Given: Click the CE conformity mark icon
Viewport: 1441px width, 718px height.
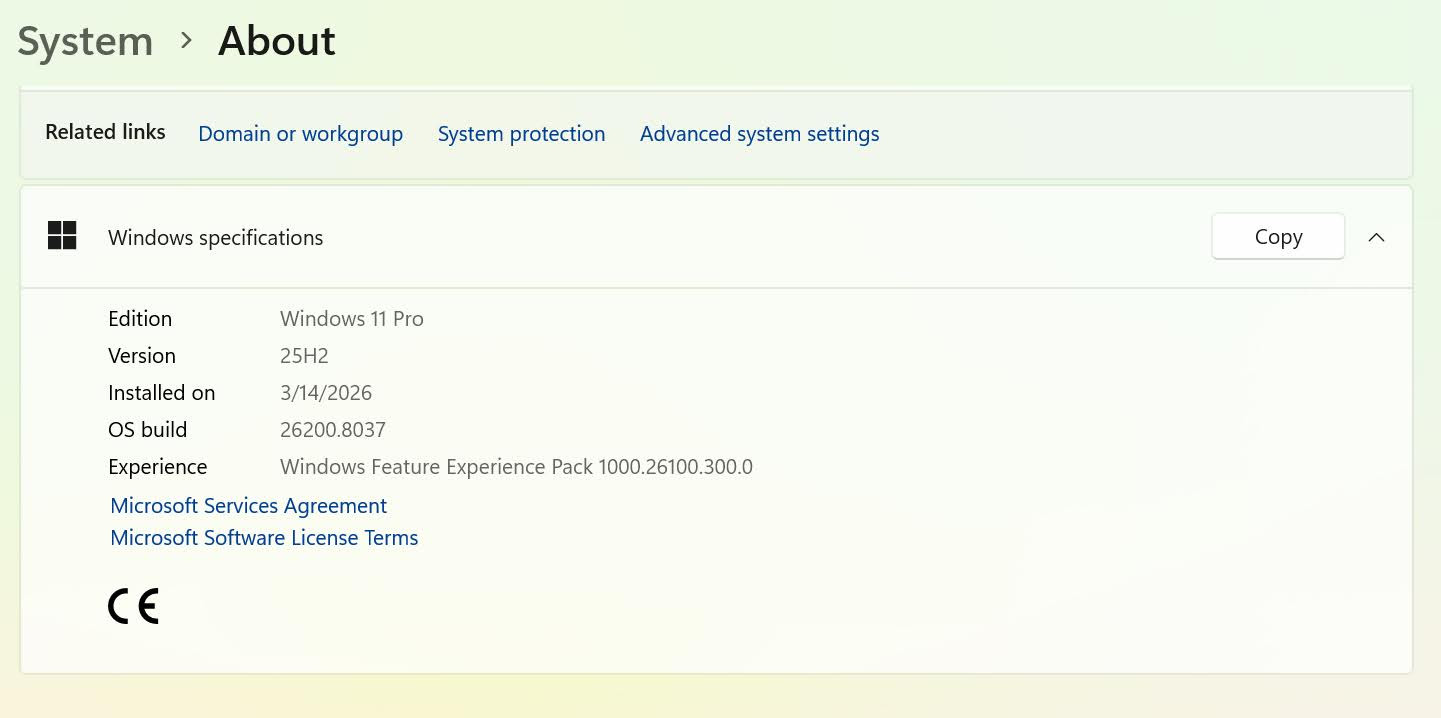Looking at the screenshot, I should [133, 606].
